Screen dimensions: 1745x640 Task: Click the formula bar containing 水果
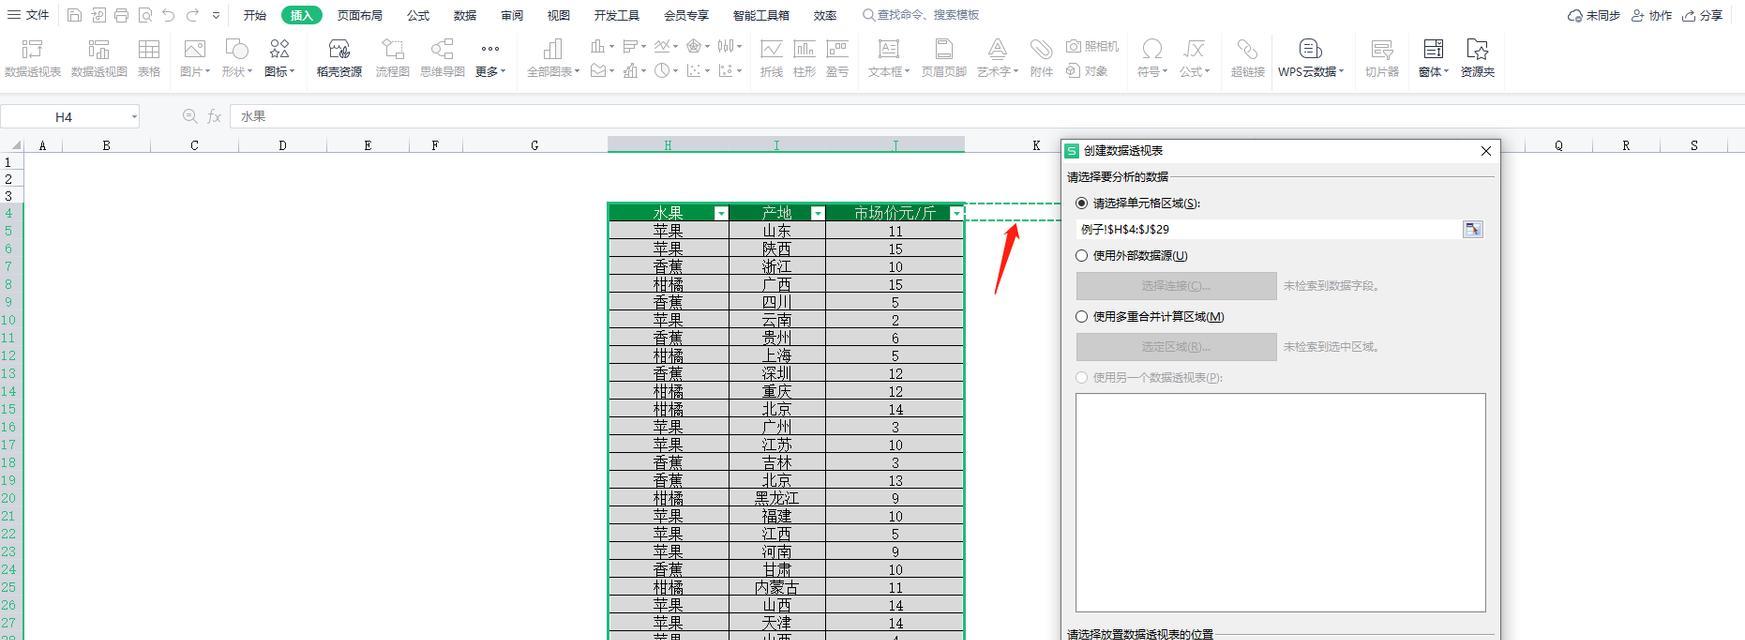[x=985, y=117]
